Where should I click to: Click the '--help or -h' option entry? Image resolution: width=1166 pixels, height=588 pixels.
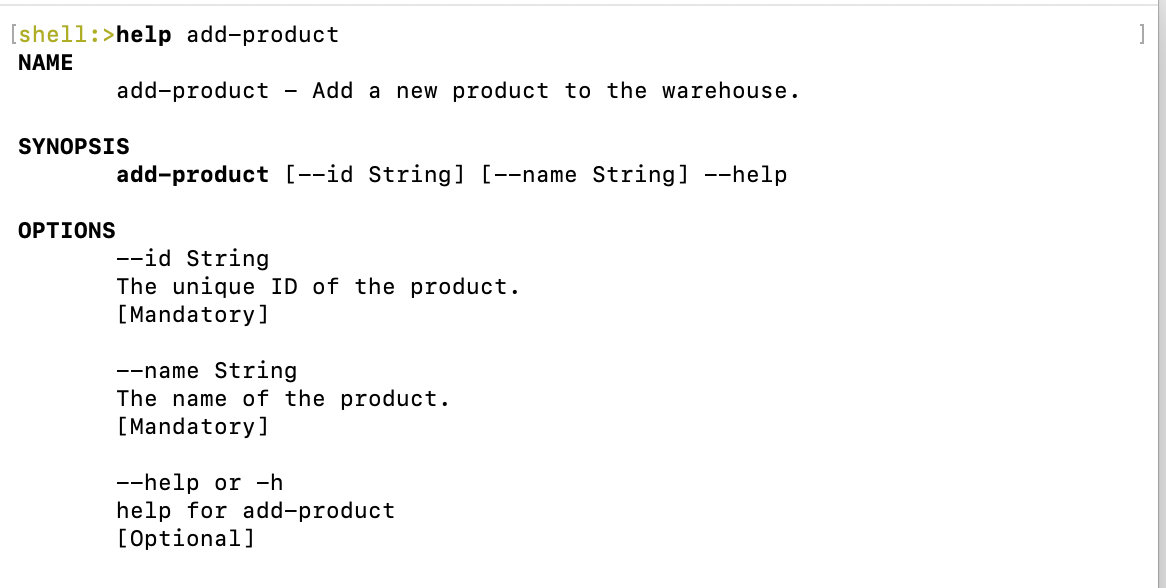[x=200, y=483]
